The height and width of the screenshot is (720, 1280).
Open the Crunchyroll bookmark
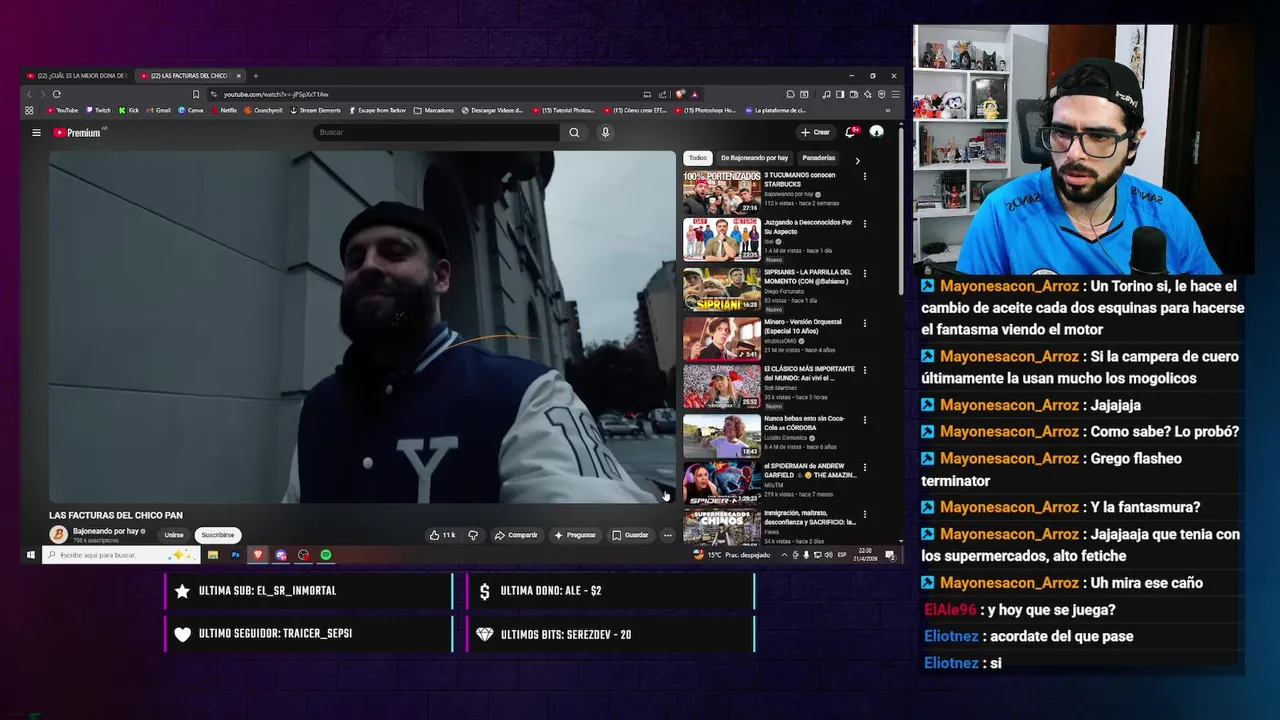pos(263,110)
